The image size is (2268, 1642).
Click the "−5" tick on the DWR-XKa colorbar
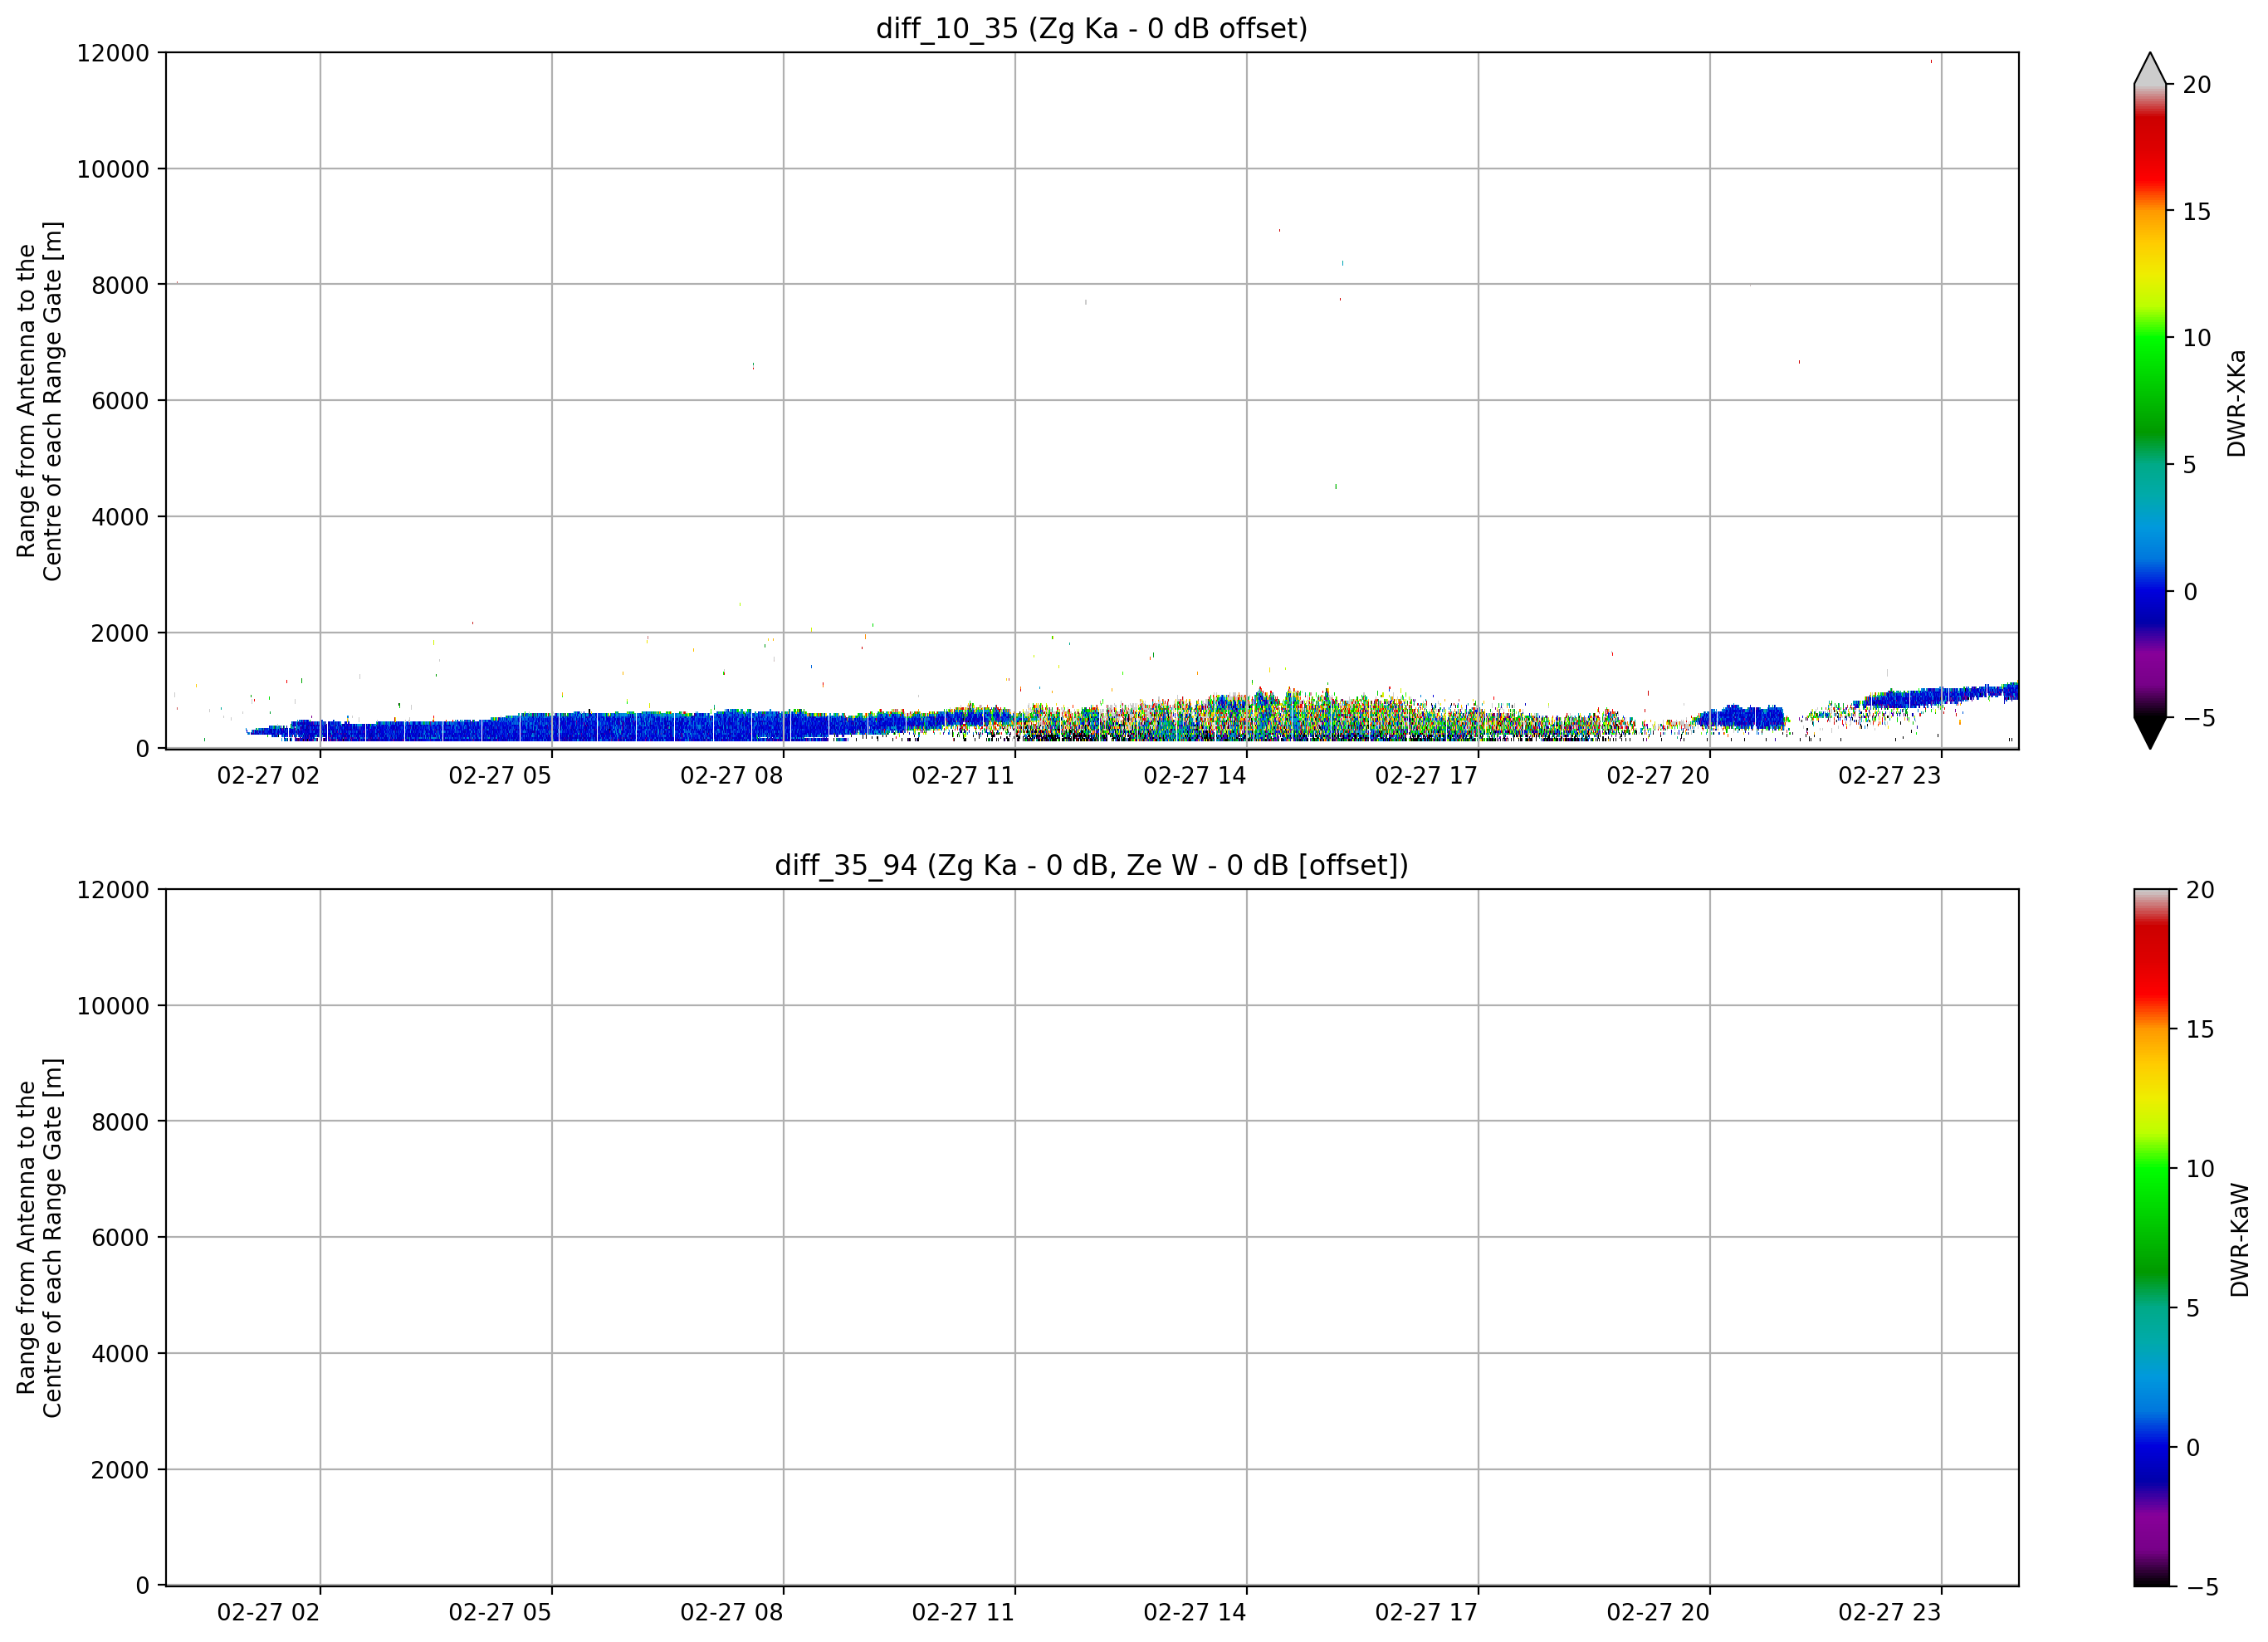[2199, 718]
